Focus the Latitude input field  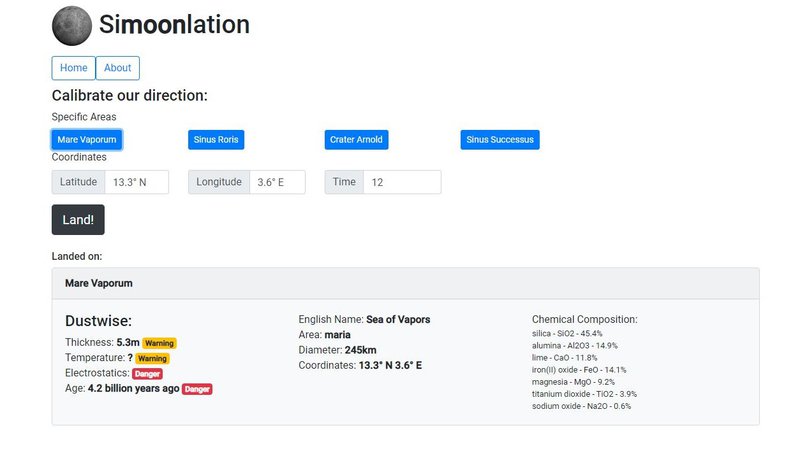137,182
